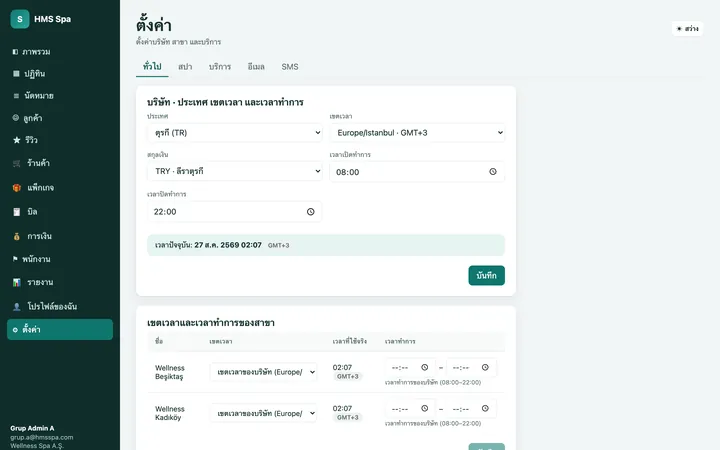Screen dimensions: 720x450
Task: Go to รายงาน in the sidebar
Action: 60,282
